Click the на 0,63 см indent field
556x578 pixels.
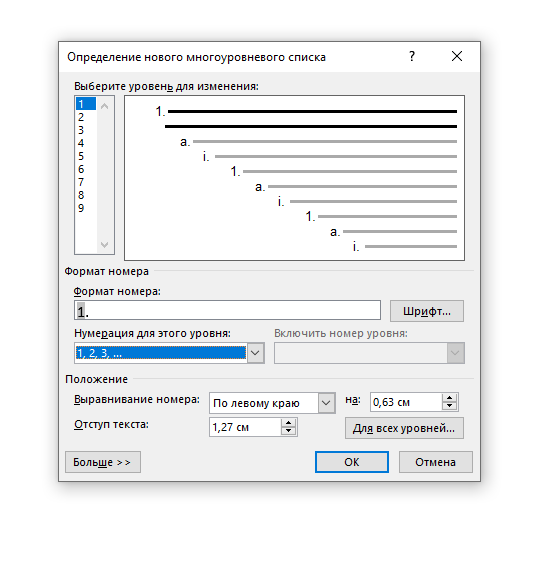[406, 402]
